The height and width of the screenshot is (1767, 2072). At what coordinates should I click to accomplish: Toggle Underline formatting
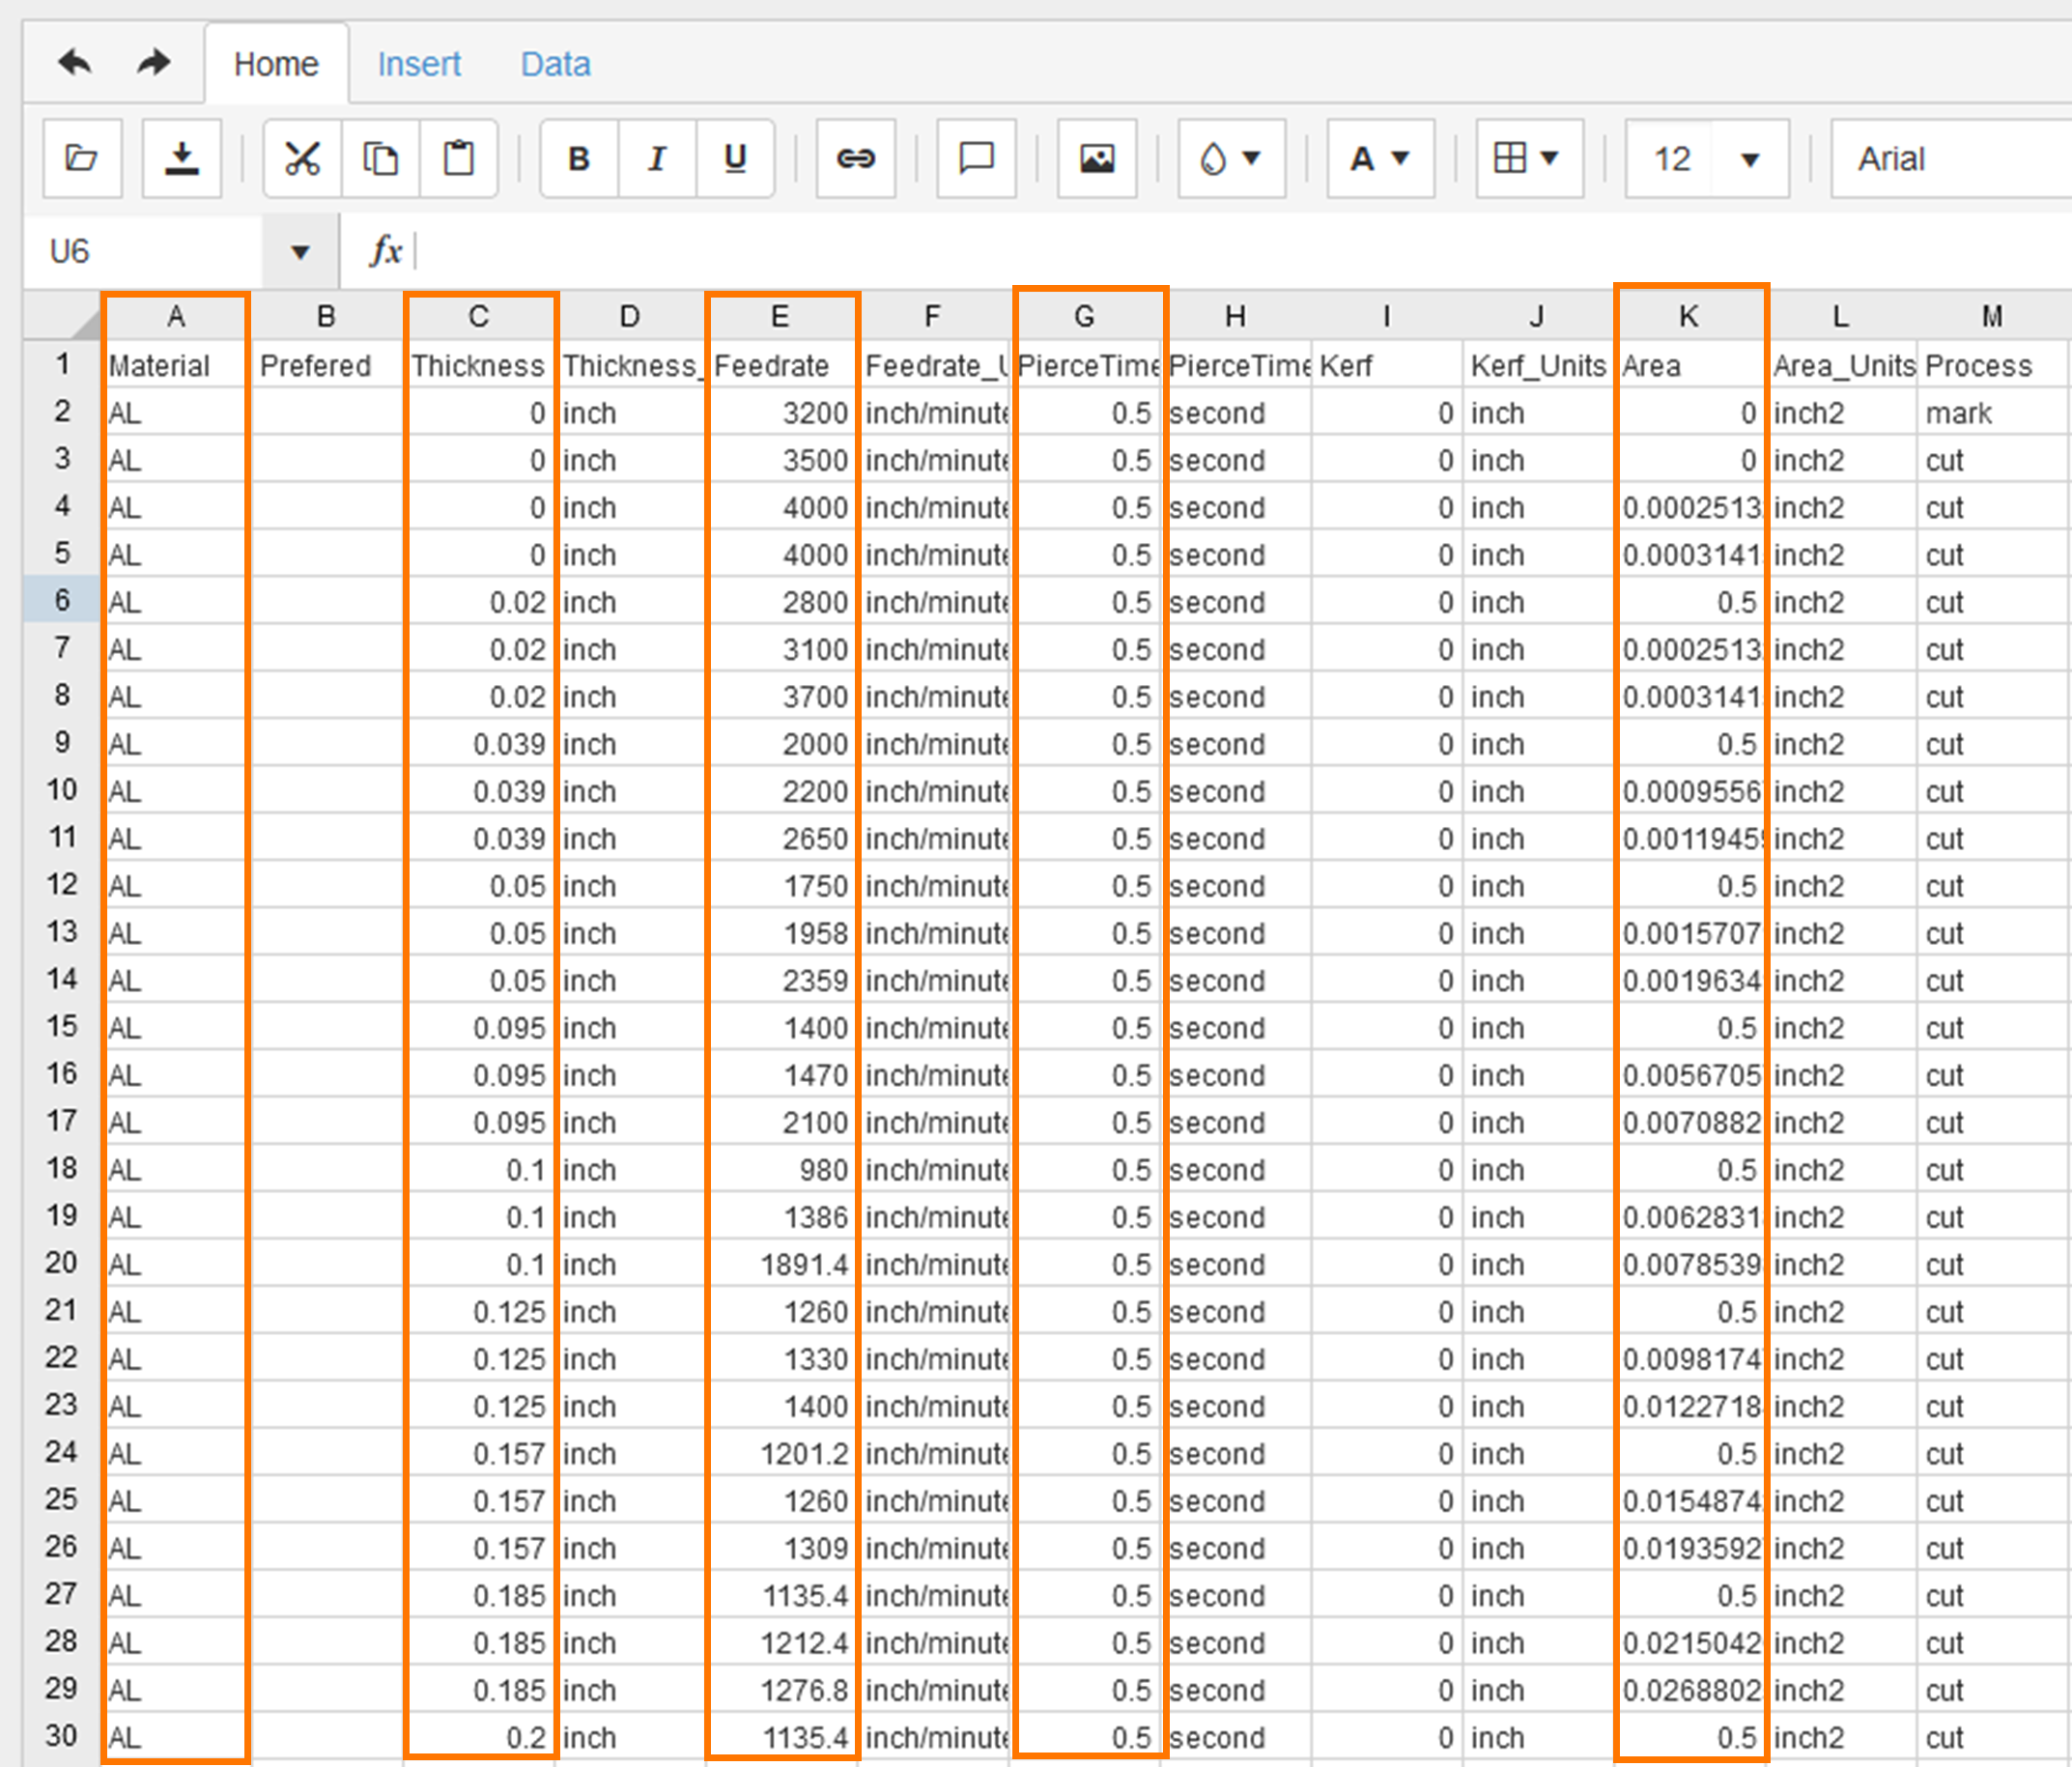pos(735,158)
